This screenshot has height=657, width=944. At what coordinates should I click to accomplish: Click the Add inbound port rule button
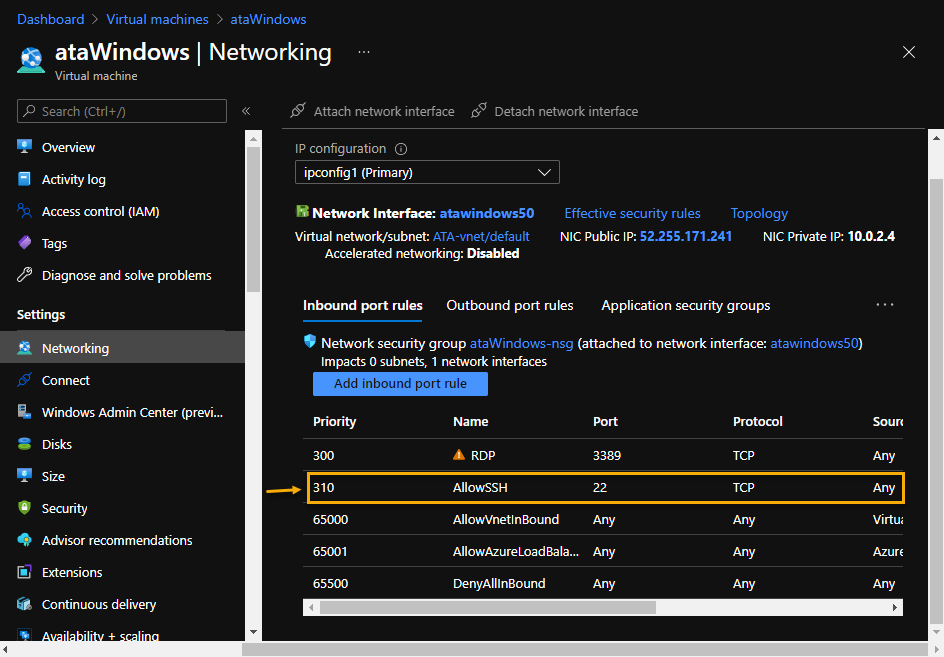point(400,384)
